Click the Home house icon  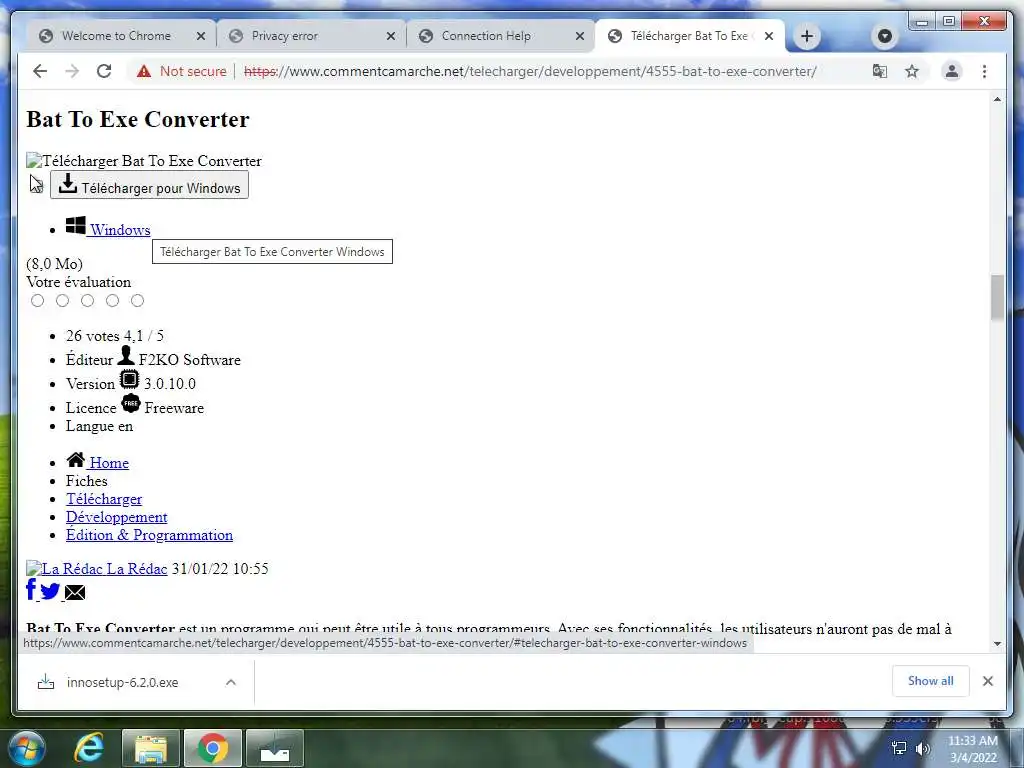click(76, 460)
